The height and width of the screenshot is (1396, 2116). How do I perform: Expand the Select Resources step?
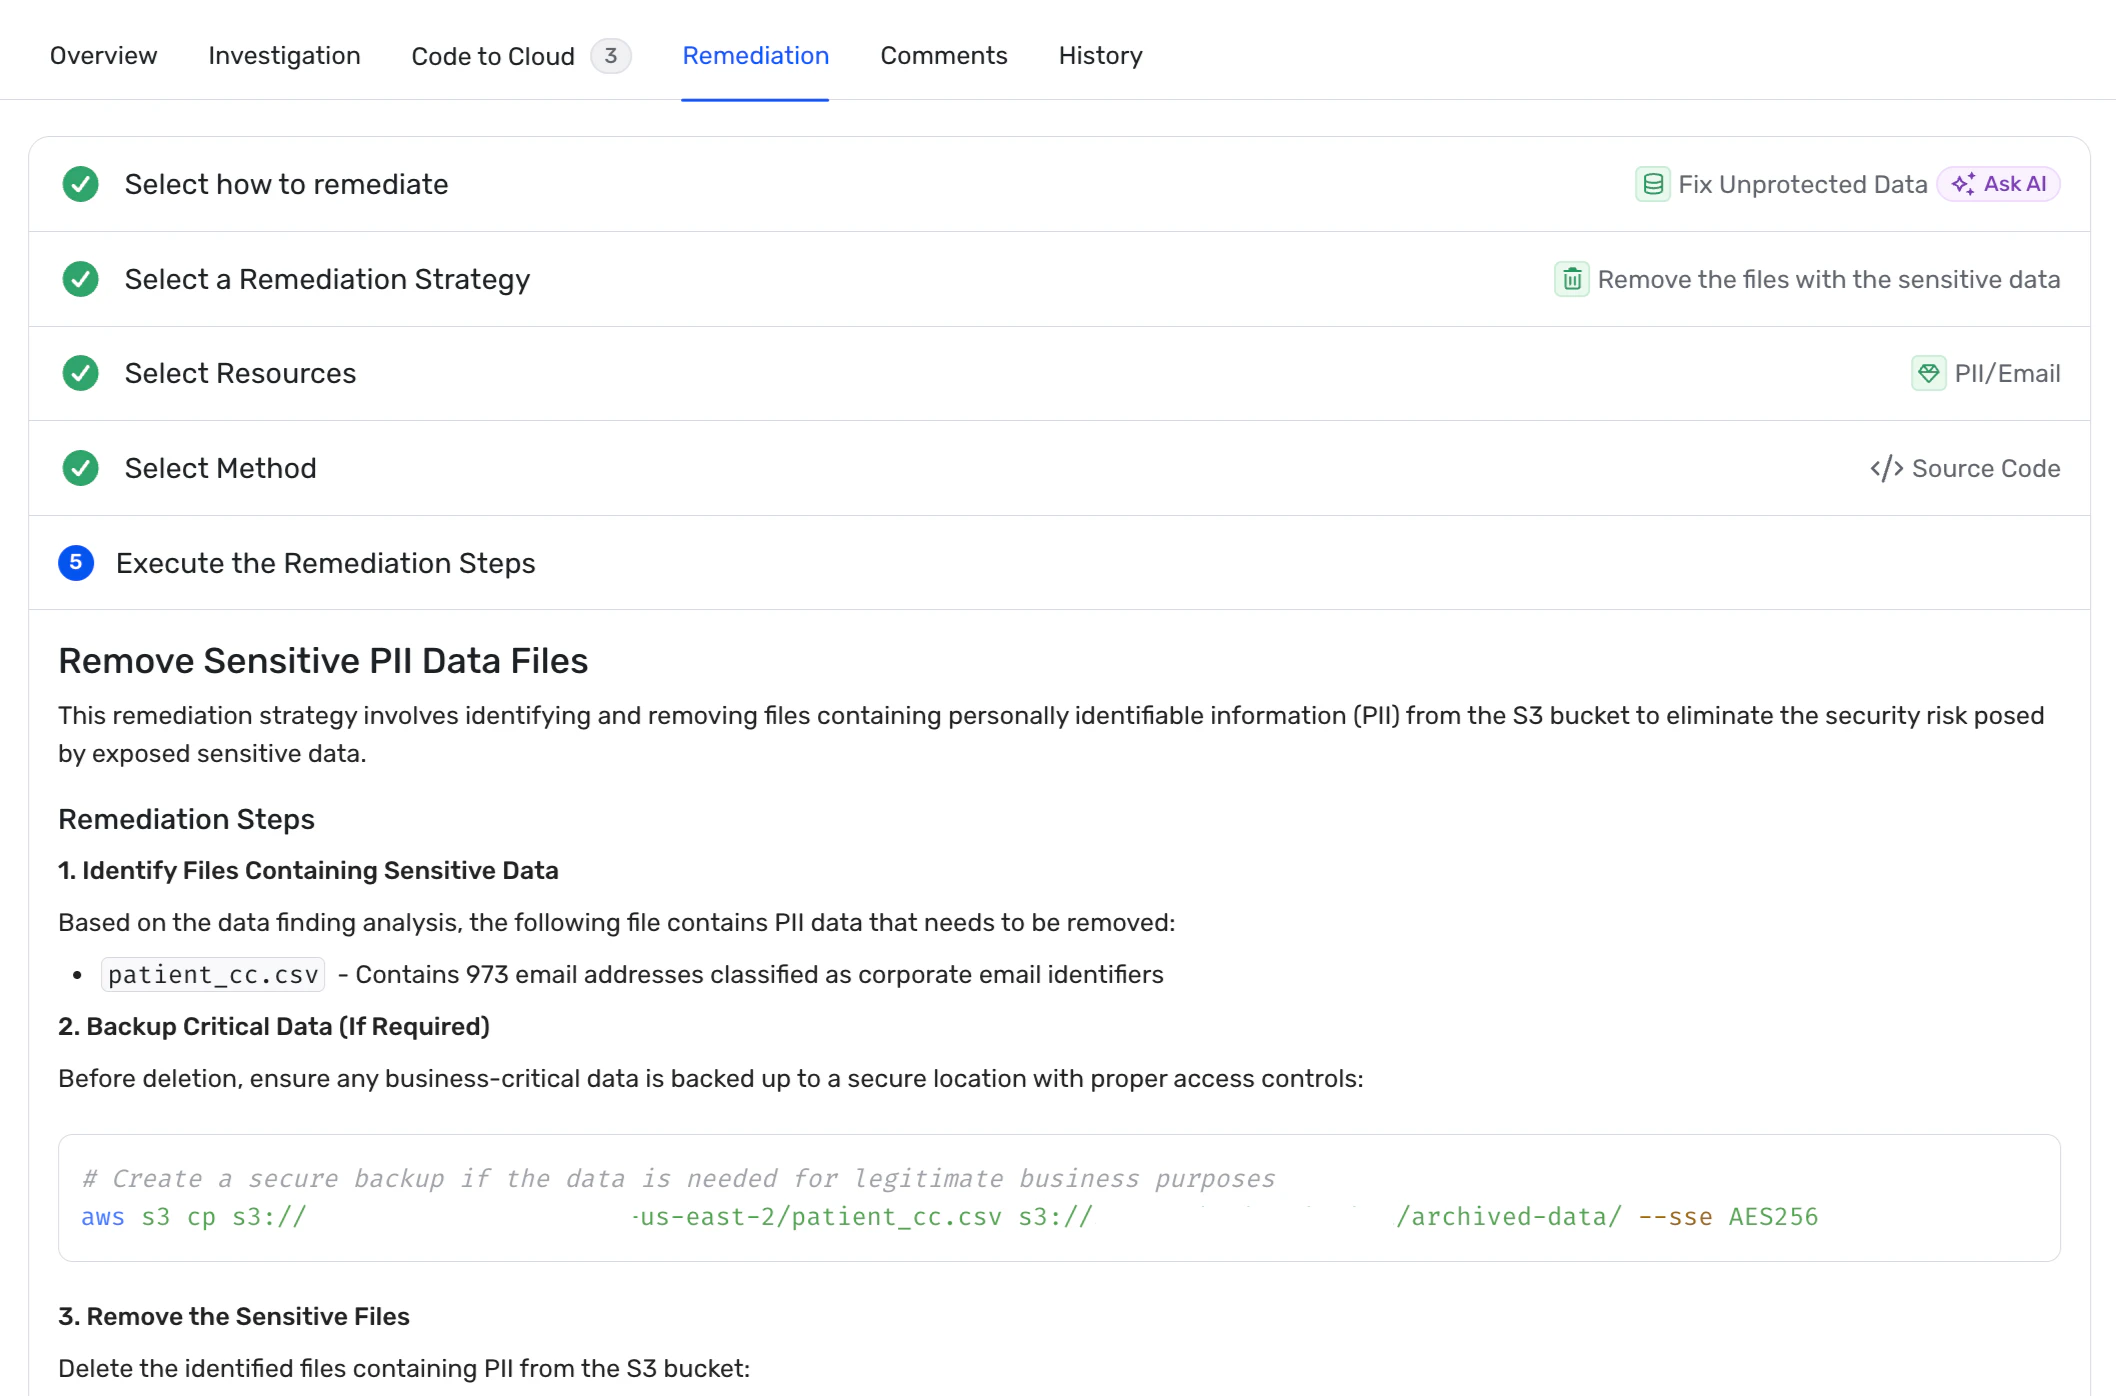240,373
